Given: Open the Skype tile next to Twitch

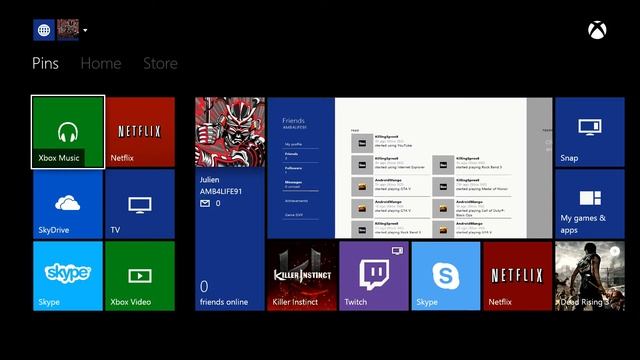Looking at the screenshot, I should [x=446, y=276].
